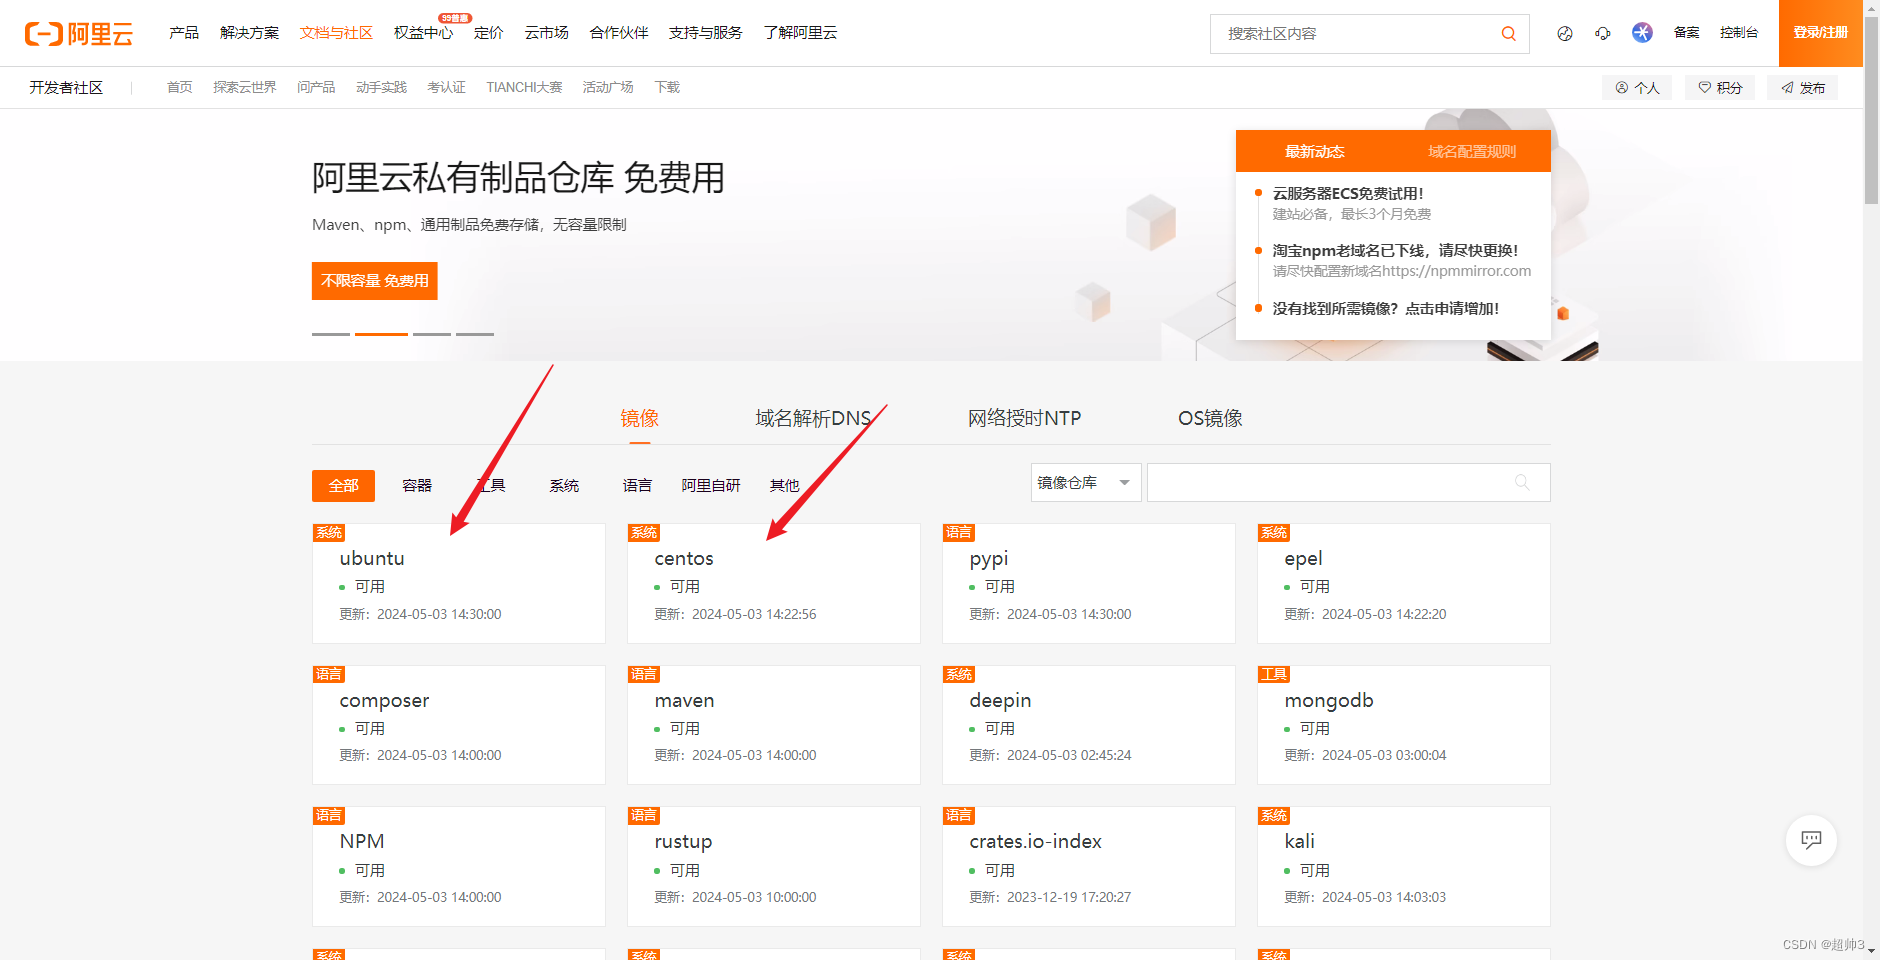Viewport: 1880px width, 960px height.
Task: Open the 镜像仓库 dropdown
Action: pyautogui.click(x=1086, y=482)
